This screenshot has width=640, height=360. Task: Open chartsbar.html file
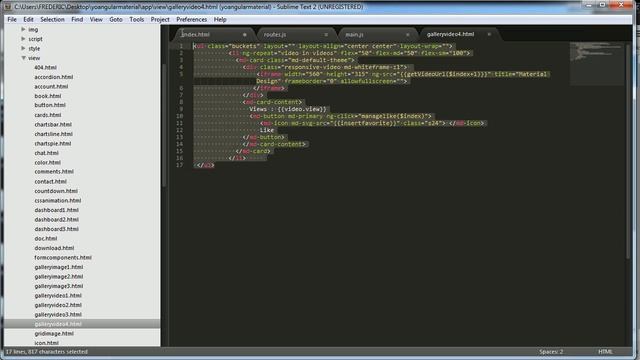click(x=53, y=124)
